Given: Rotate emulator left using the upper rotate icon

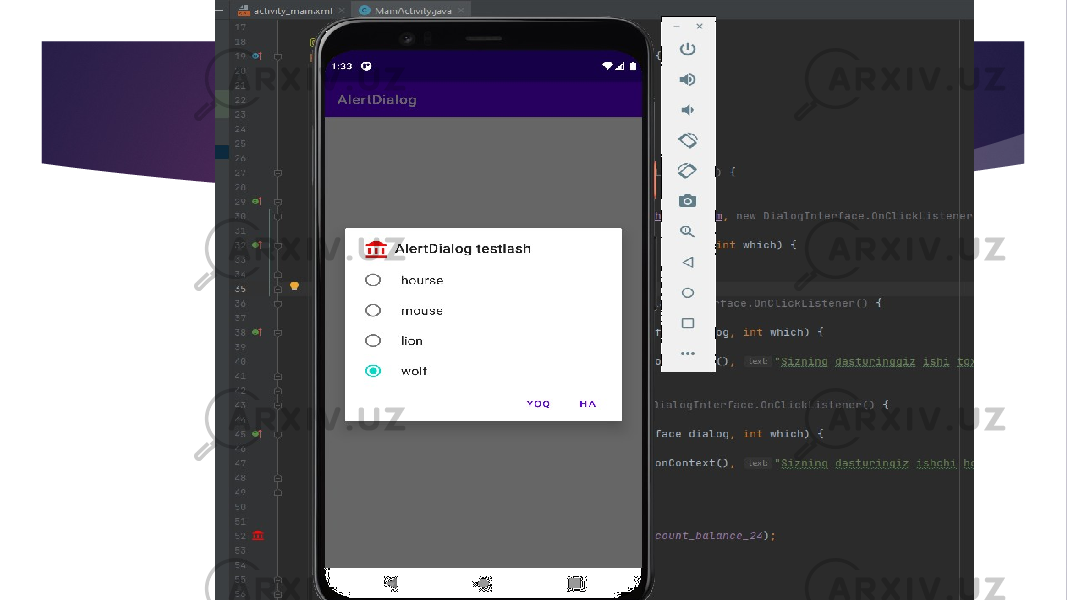Looking at the screenshot, I should coord(687,140).
